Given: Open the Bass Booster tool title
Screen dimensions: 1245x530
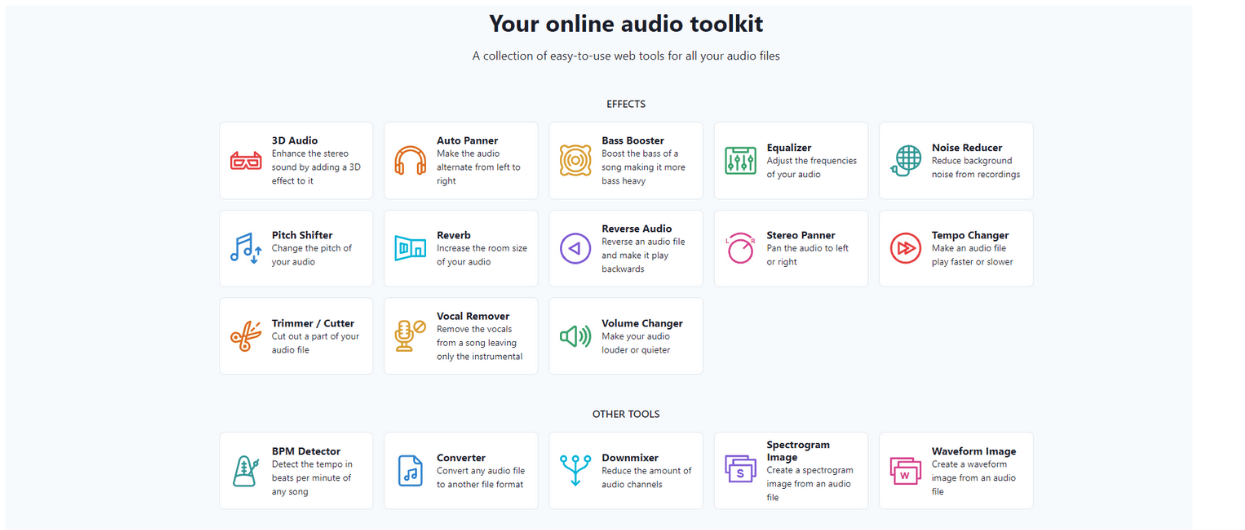Looking at the screenshot, I should [633, 141].
